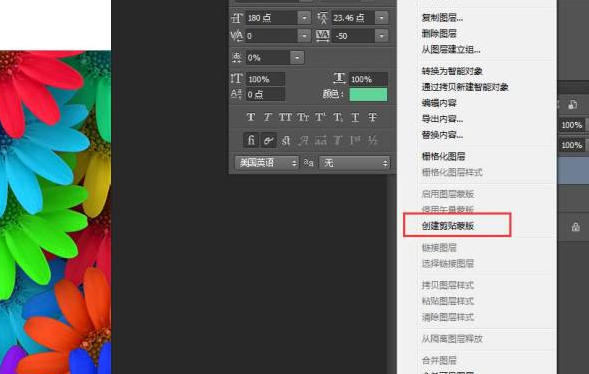Viewport: 589px width, 374px height.
Task: Toggle the swash OpenType button
Action: click(x=303, y=140)
